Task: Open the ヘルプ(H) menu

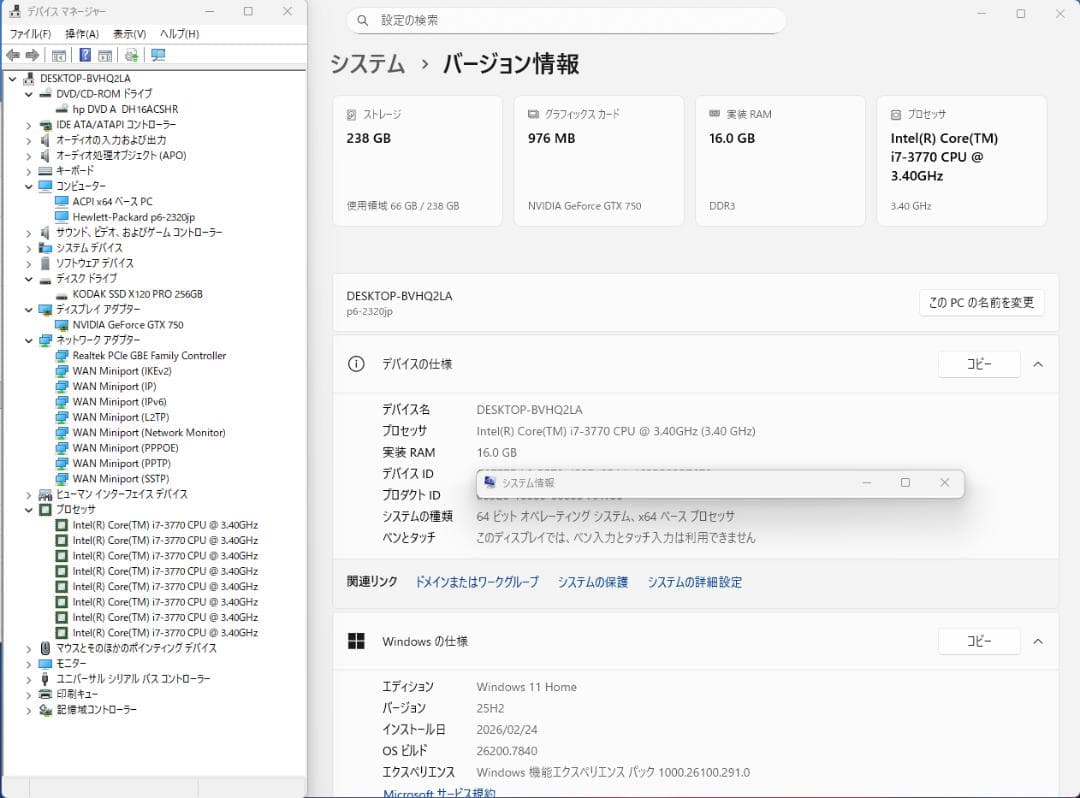Action: 179,34
